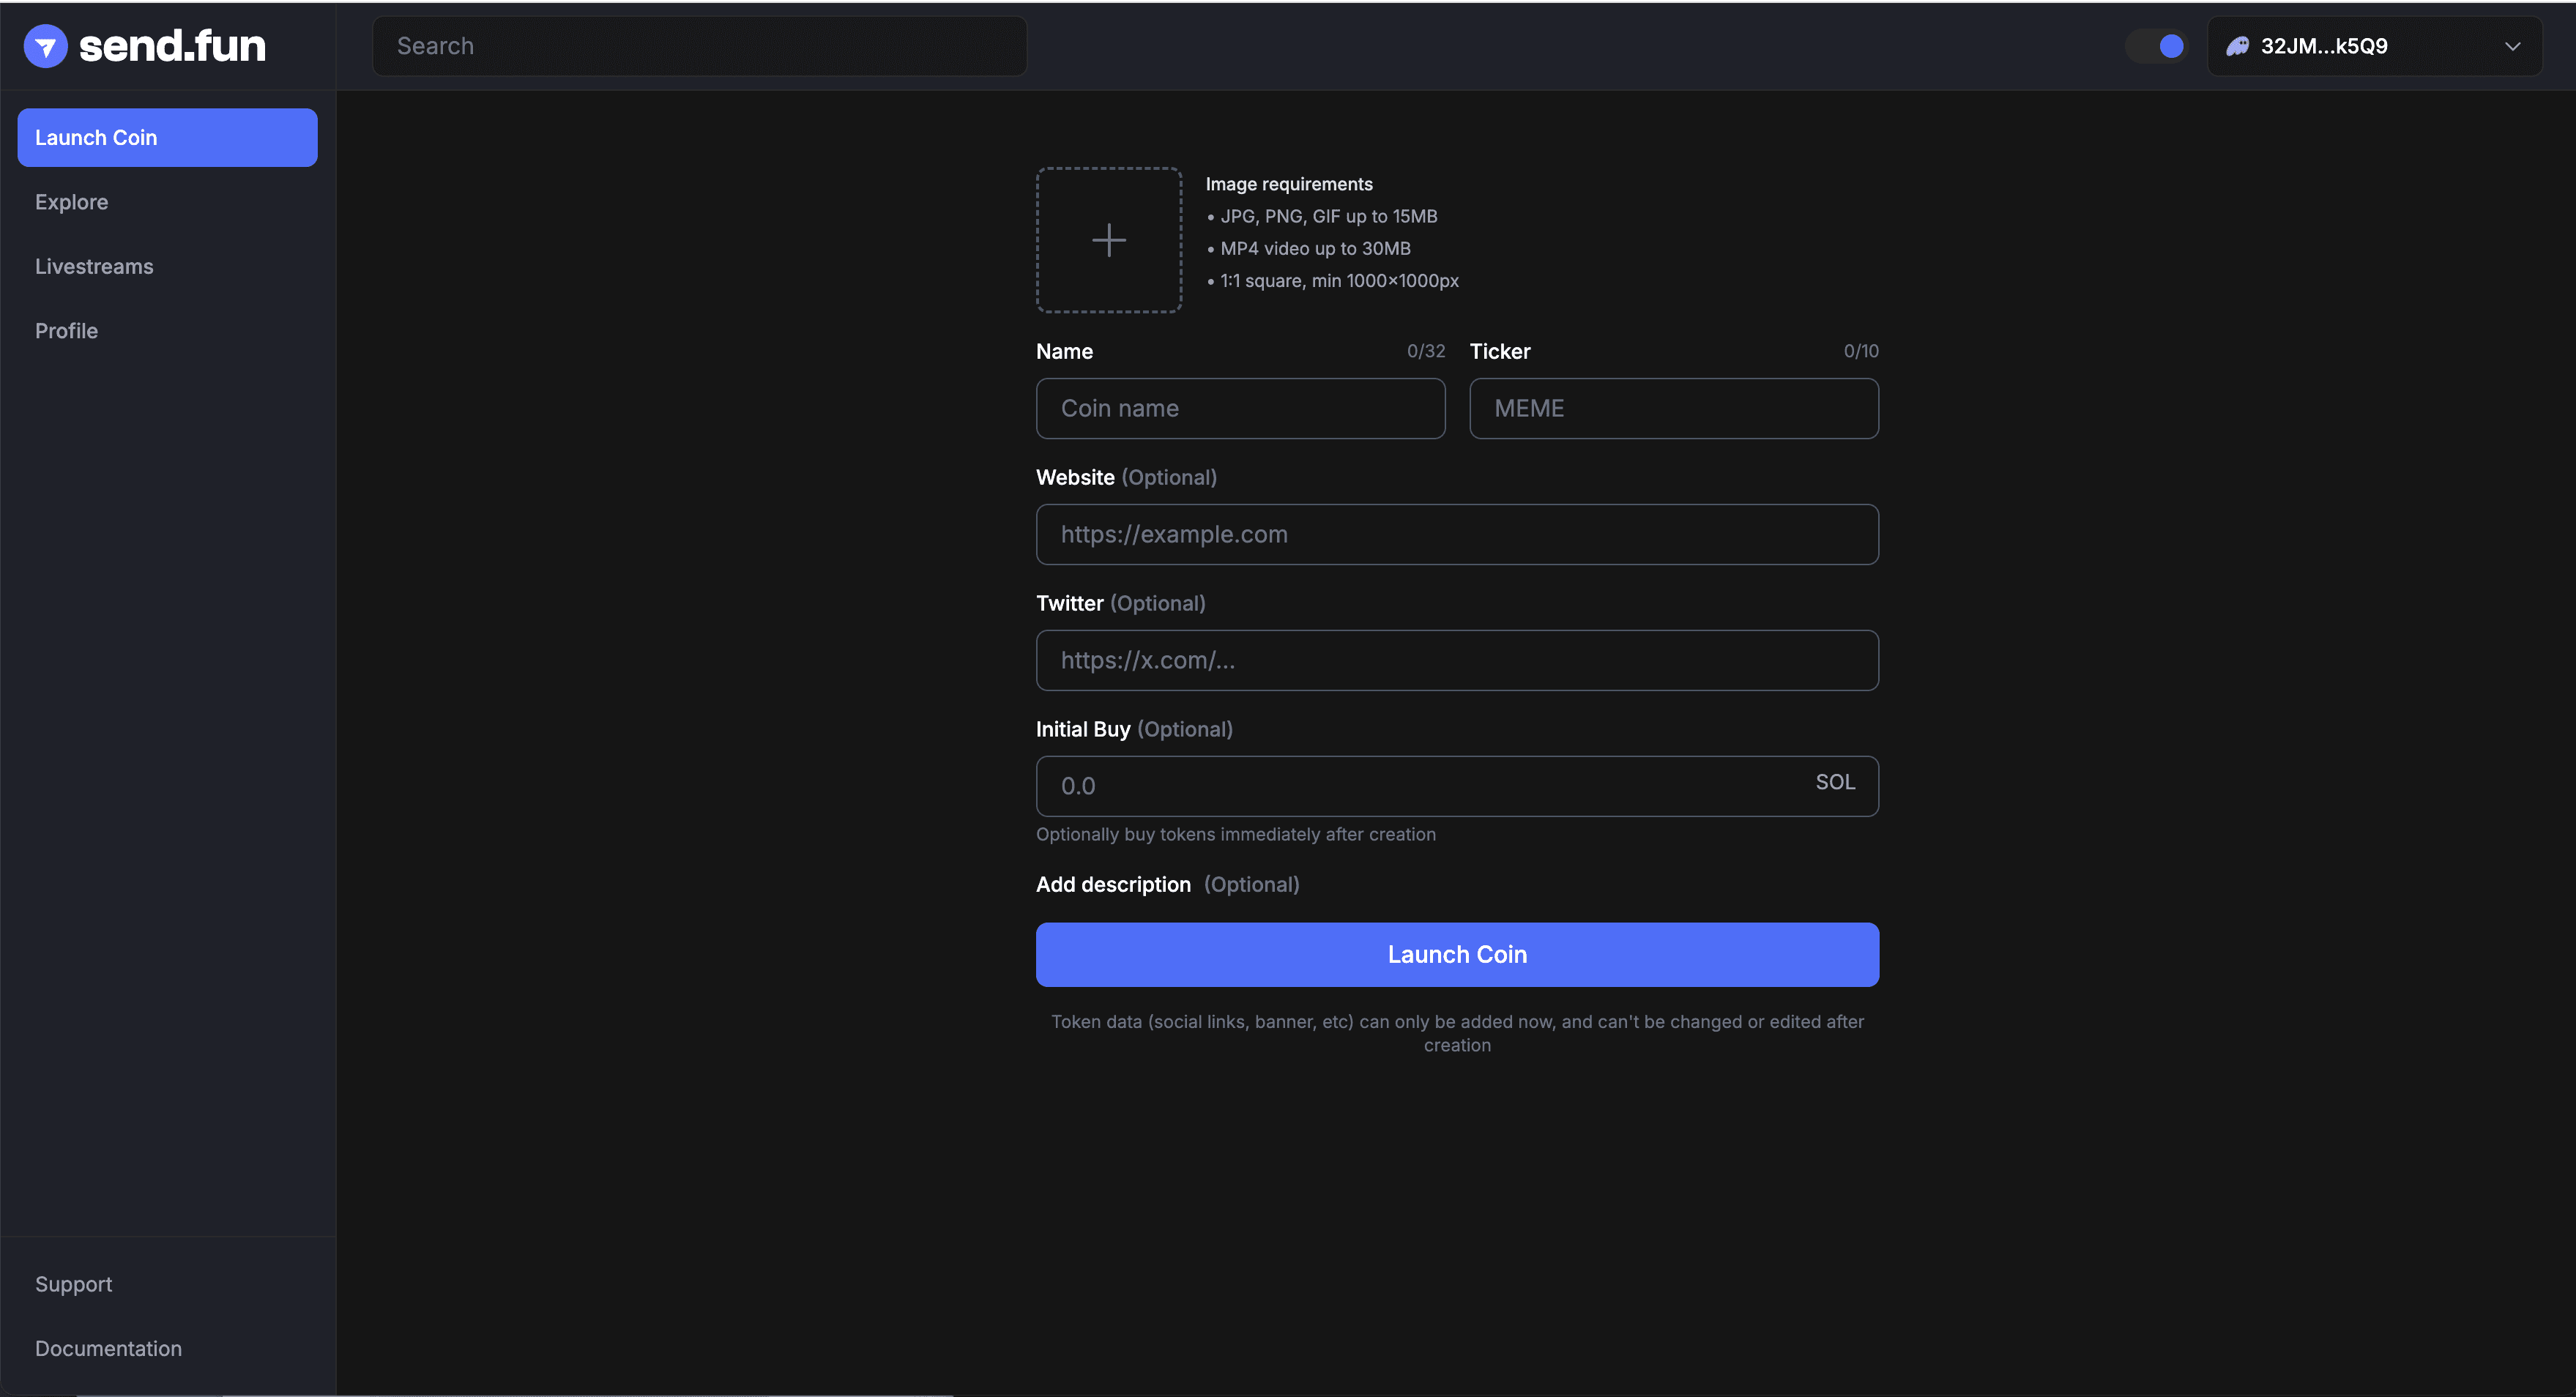Open the wallet account dropdown
The width and height of the screenshot is (2576, 1397).
[x=2375, y=45]
